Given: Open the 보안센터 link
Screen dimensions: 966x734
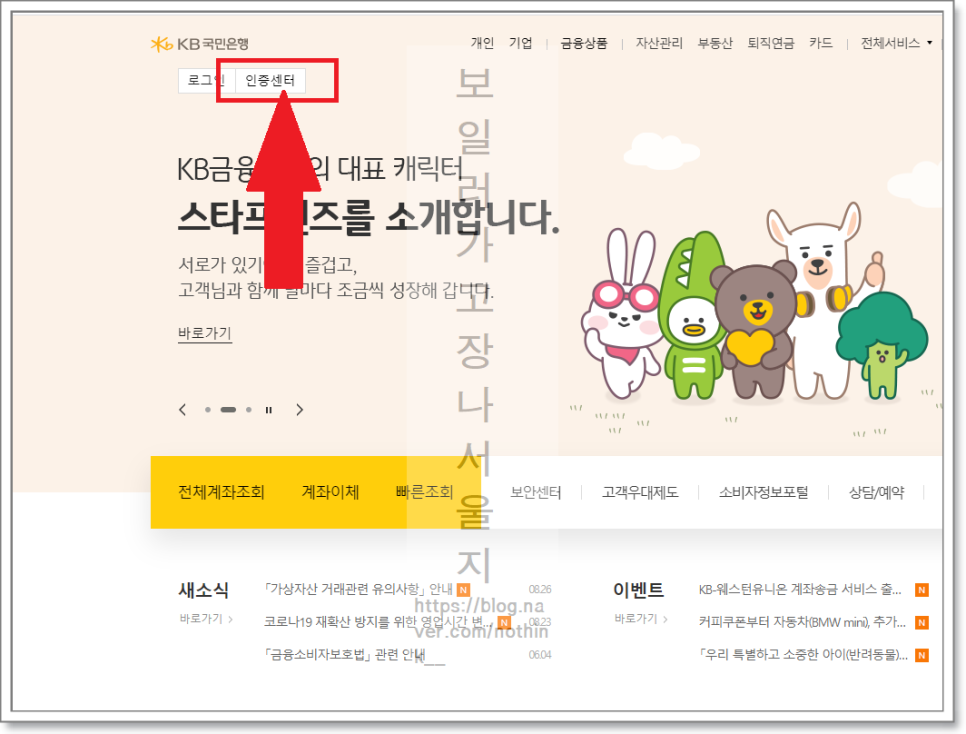Looking at the screenshot, I should point(535,492).
